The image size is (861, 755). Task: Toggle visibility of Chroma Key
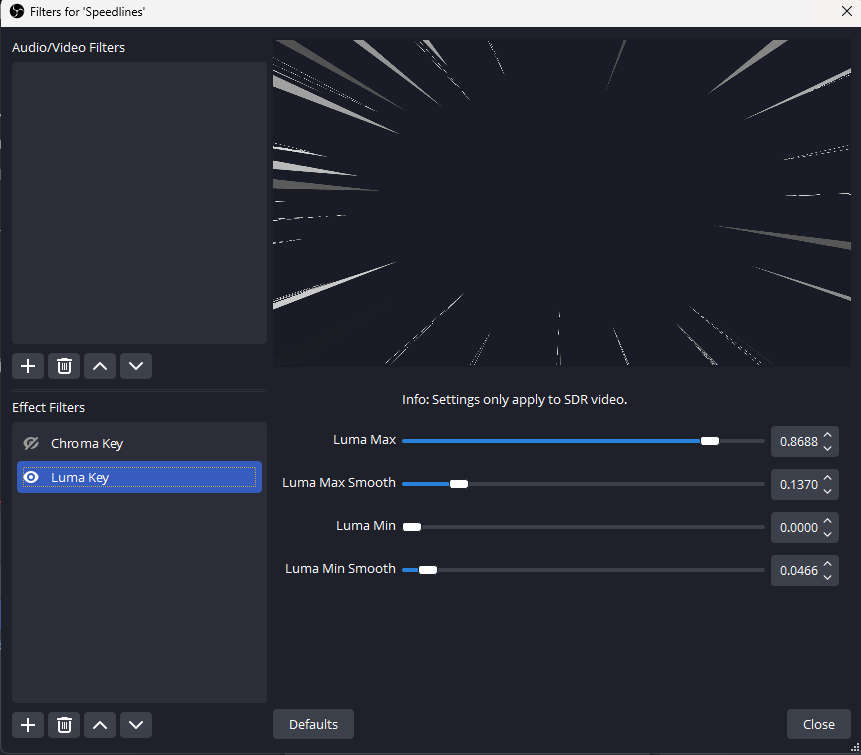click(30, 442)
